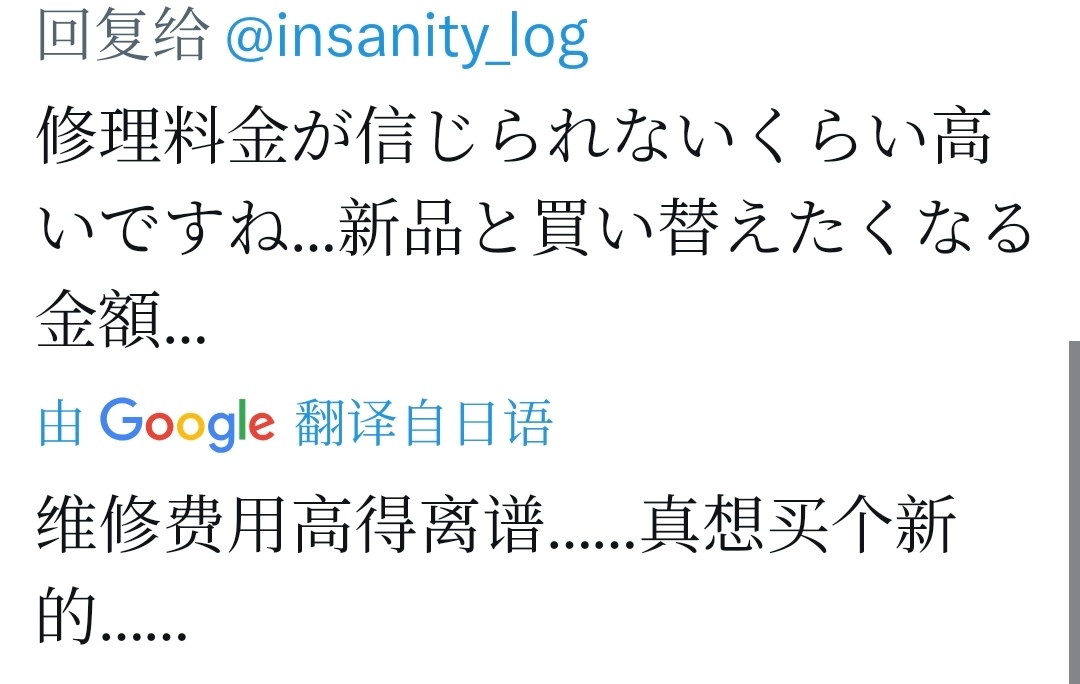1080x684 pixels.
Task: Tap the "回复给" reply label
Action: (123, 38)
